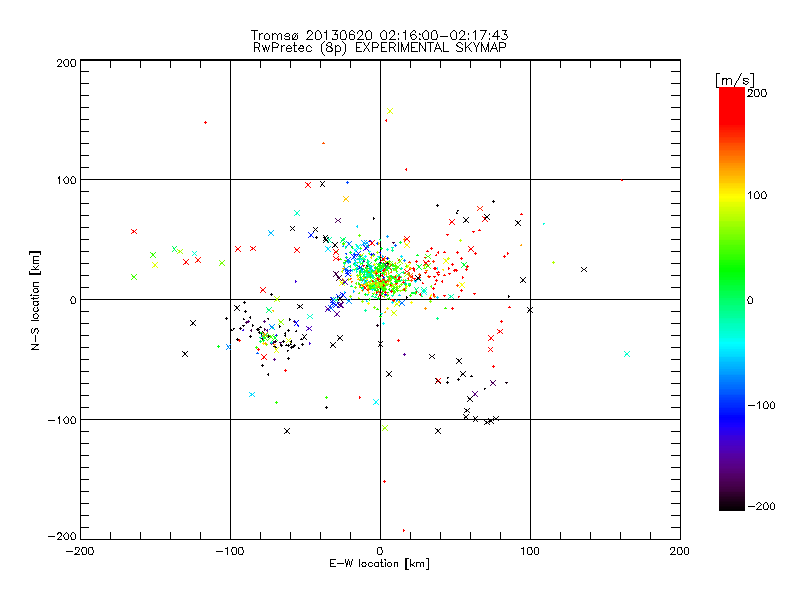Viewport: 800px width, 600px height.
Task: Click the y-axis '0' tick label
Action: pos(73,300)
